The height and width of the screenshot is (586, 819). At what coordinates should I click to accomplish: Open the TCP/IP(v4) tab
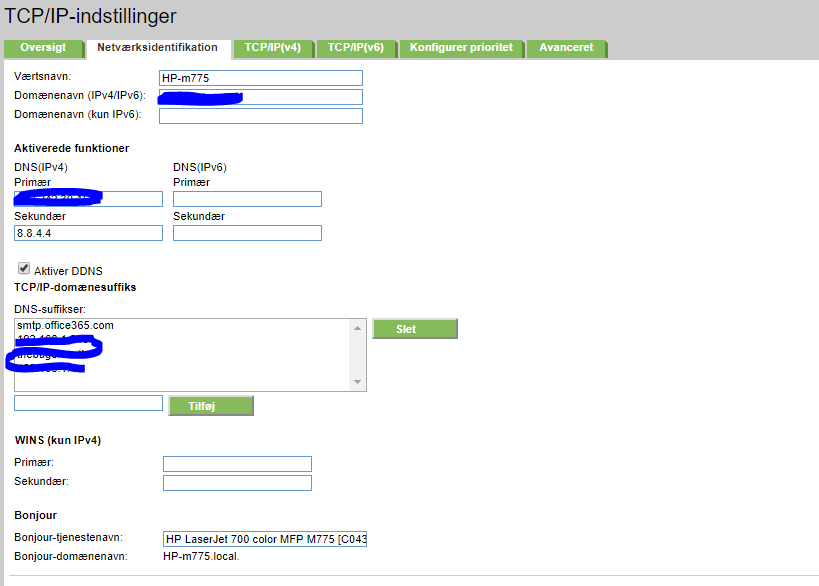pyautogui.click(x=273, y=47)
